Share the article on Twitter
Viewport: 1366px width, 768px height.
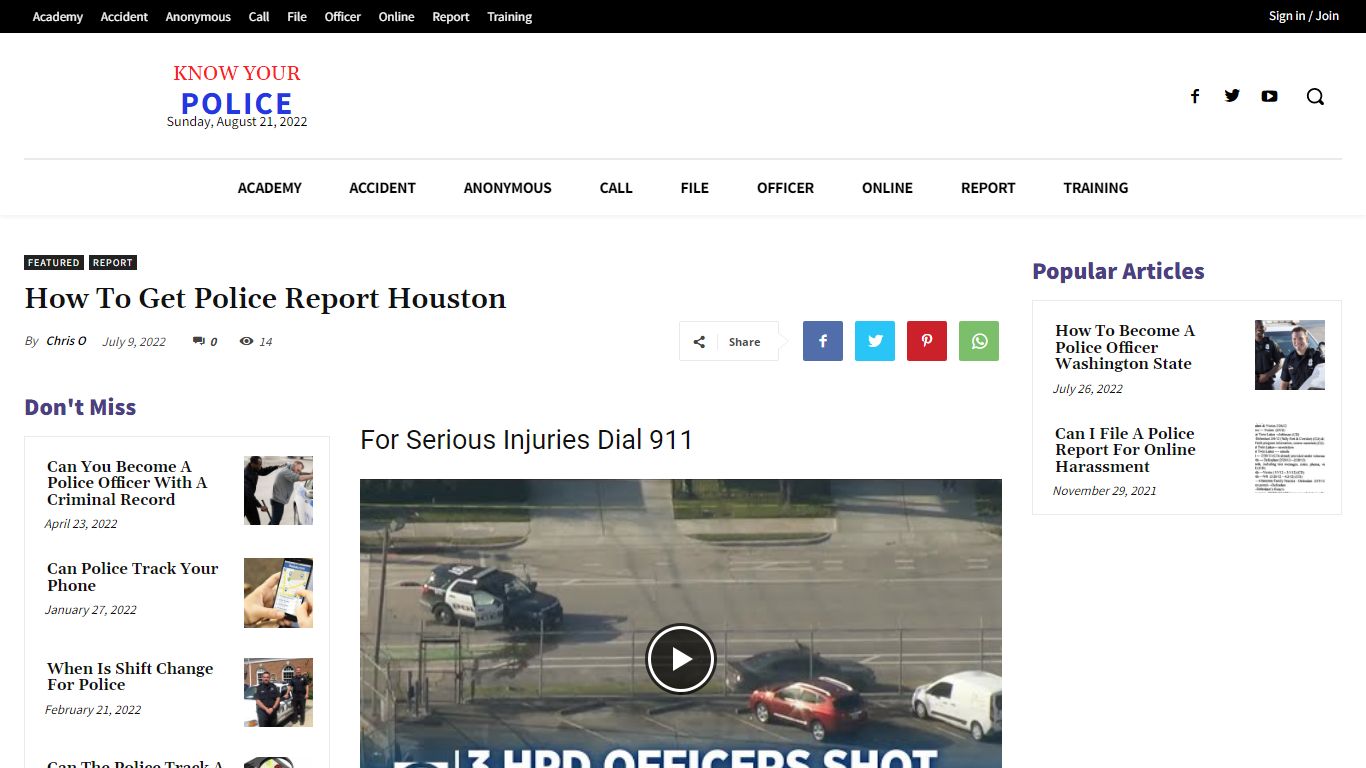(x=875, y=341)
